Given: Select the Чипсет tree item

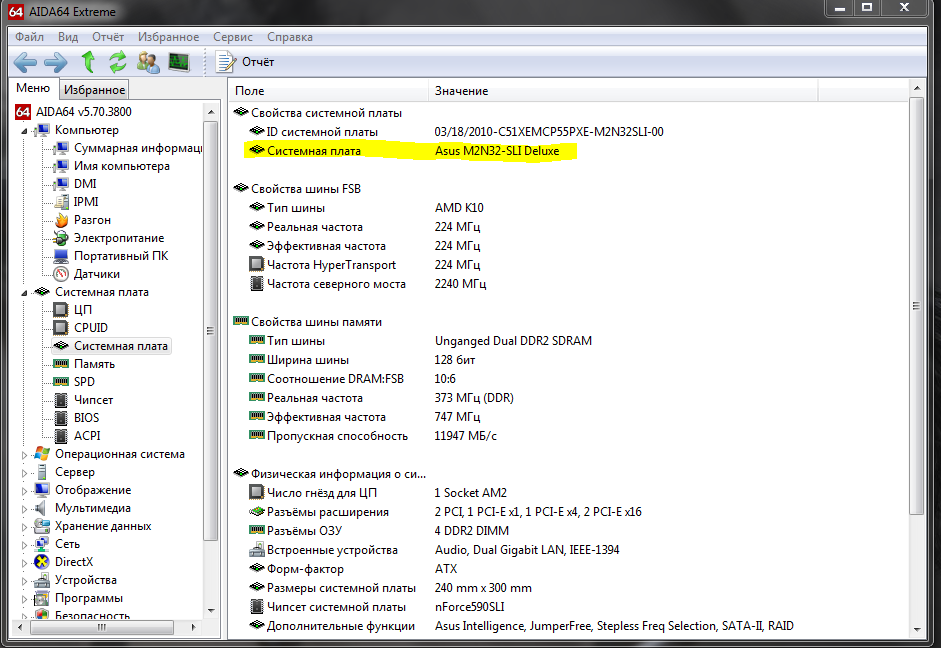Looking at the screenshot, I should (x=93, y=400).
